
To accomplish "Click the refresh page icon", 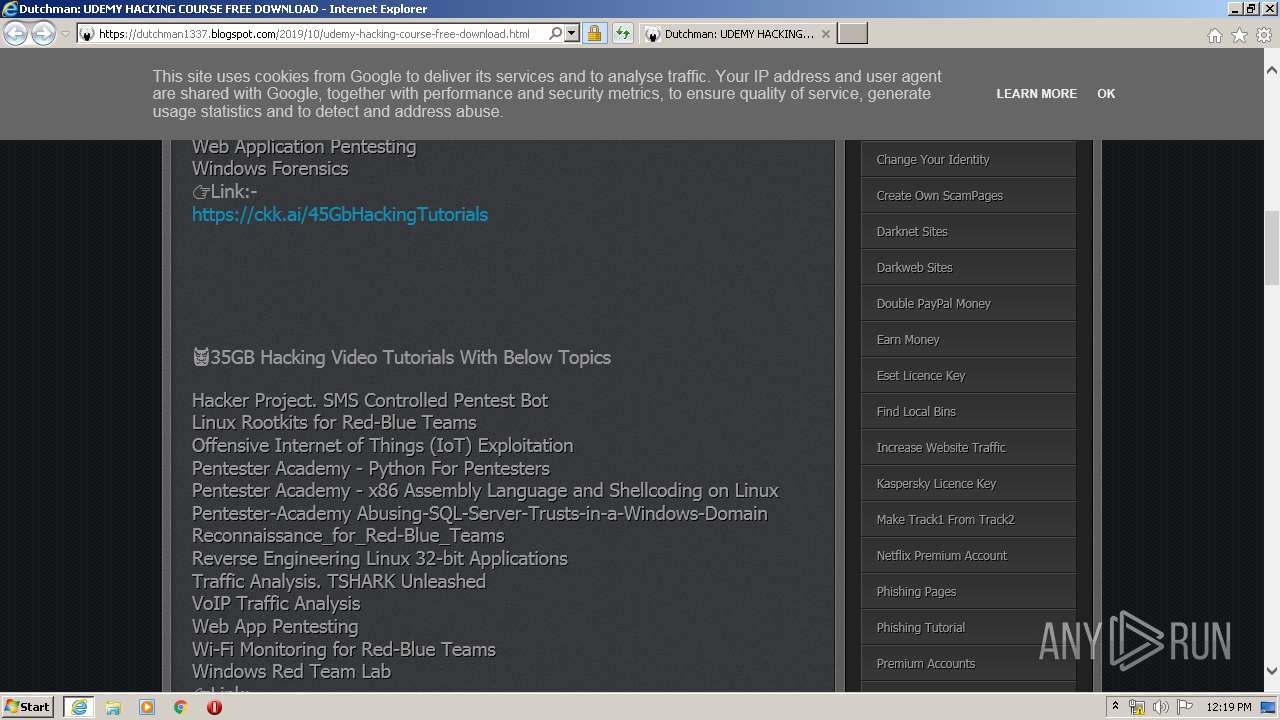I will (x=623, y=34).
